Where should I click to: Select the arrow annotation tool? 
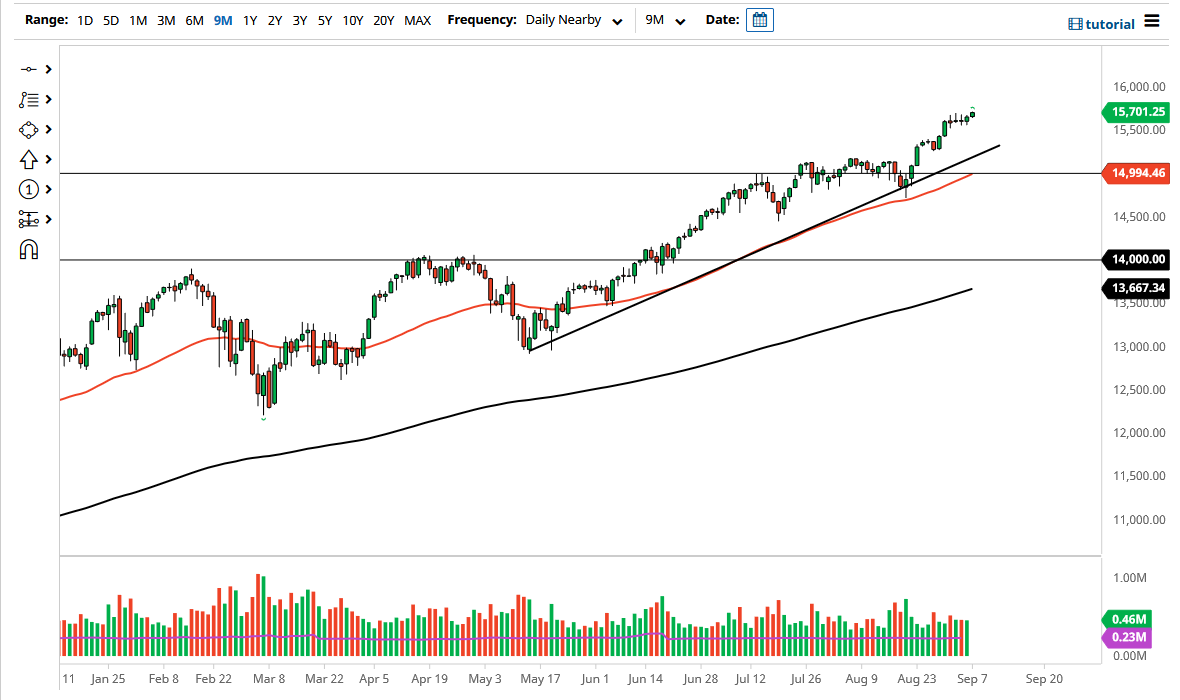tap(30, 159)
